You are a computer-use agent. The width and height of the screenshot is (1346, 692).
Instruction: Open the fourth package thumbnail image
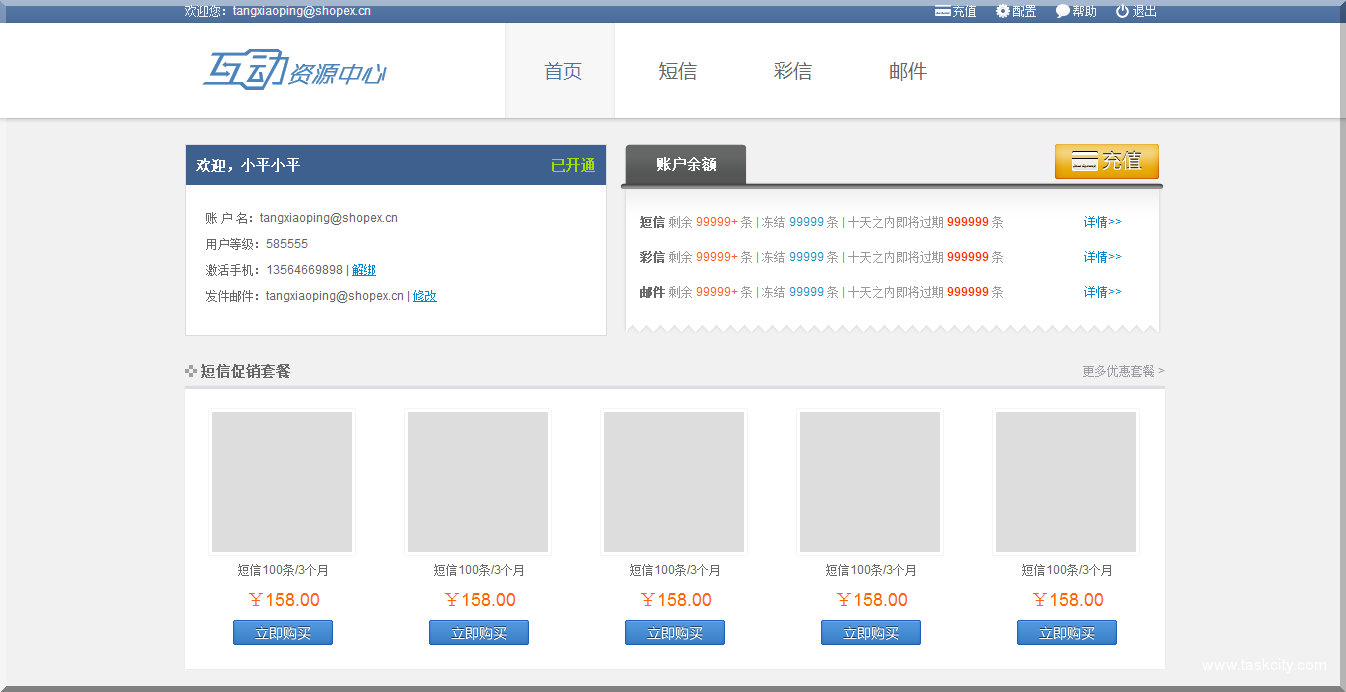870,482
